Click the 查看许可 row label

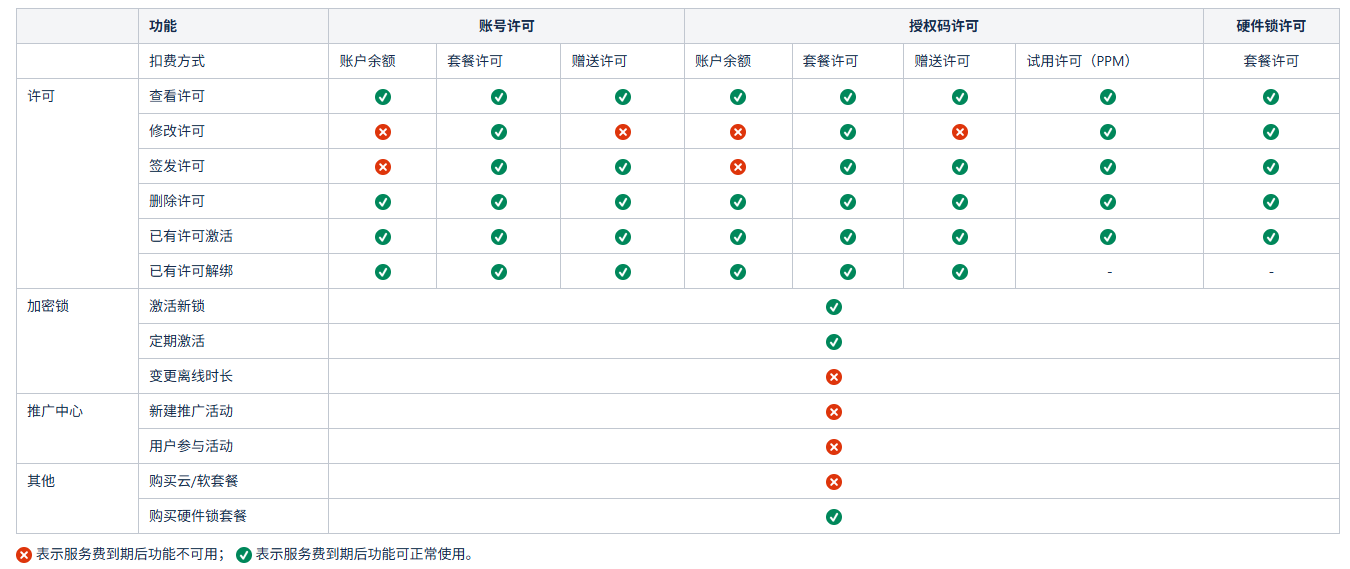[x=177, y=97]
